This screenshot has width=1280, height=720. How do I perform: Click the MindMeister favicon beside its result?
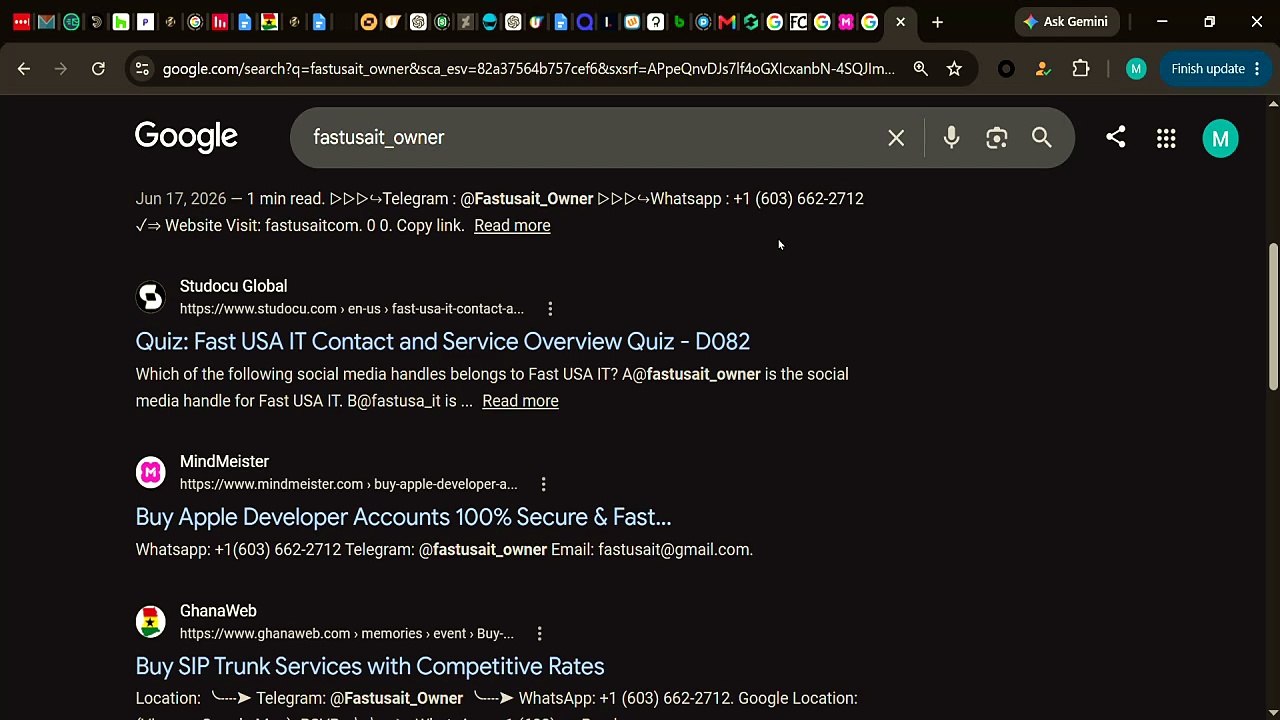click(x=150, y=472)
